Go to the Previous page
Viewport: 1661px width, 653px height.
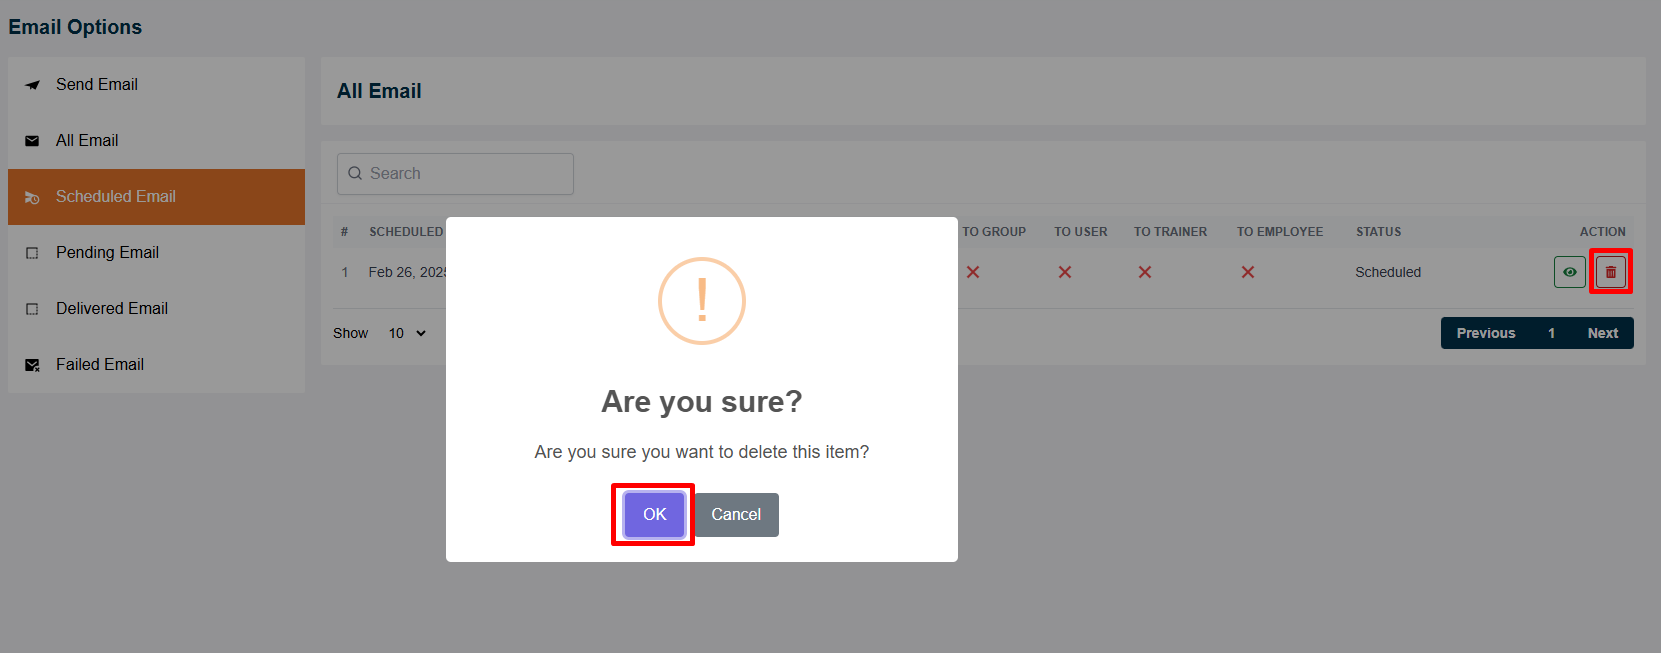click(x=1485, y=333)
